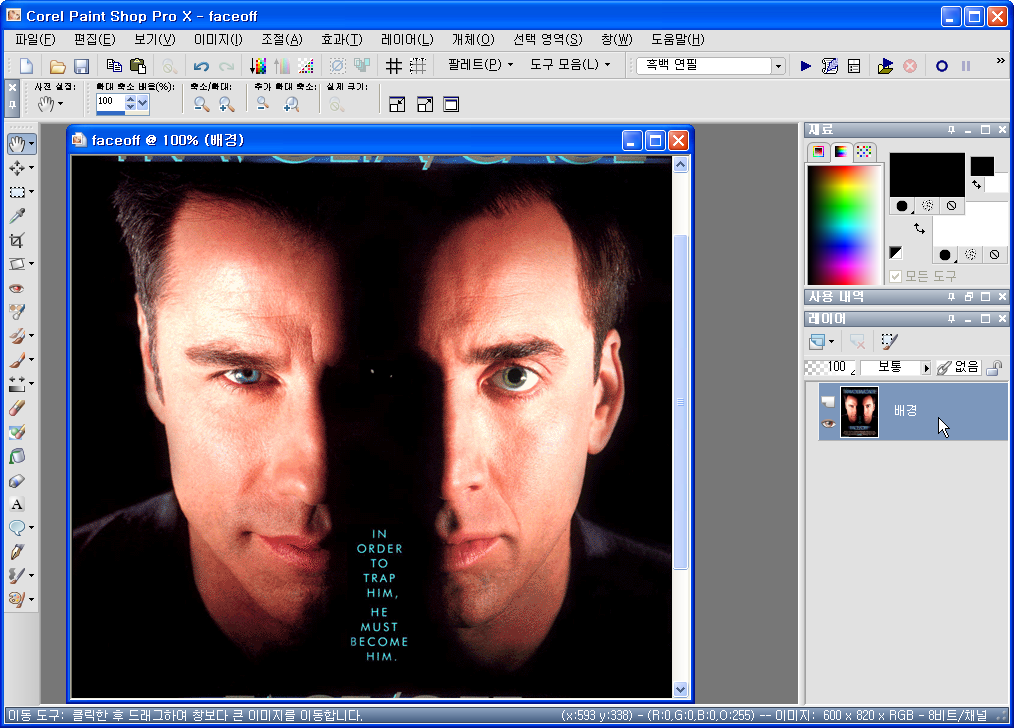This screenshot has width=1014, height=728.
Task: Open the zoom percentage dropdown arrow
Action: [142, 103]
